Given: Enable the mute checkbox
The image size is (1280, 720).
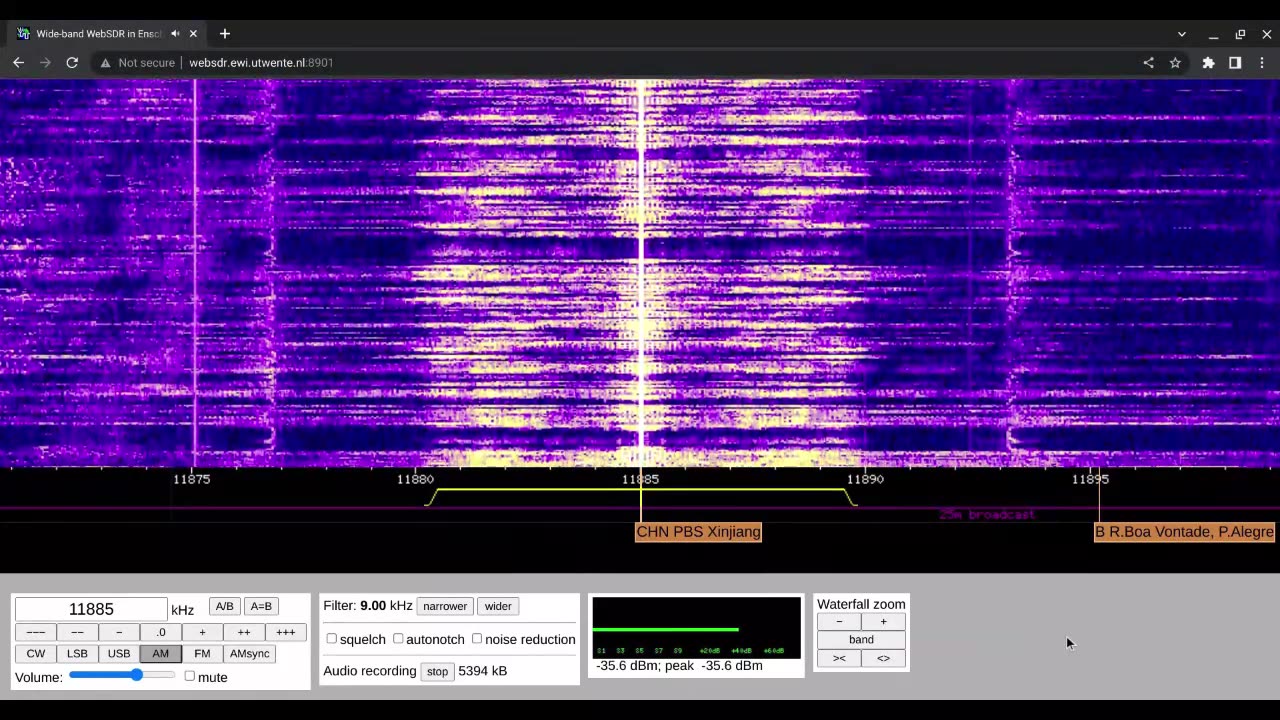Looking at the screenshot, I should pos(190,676).
